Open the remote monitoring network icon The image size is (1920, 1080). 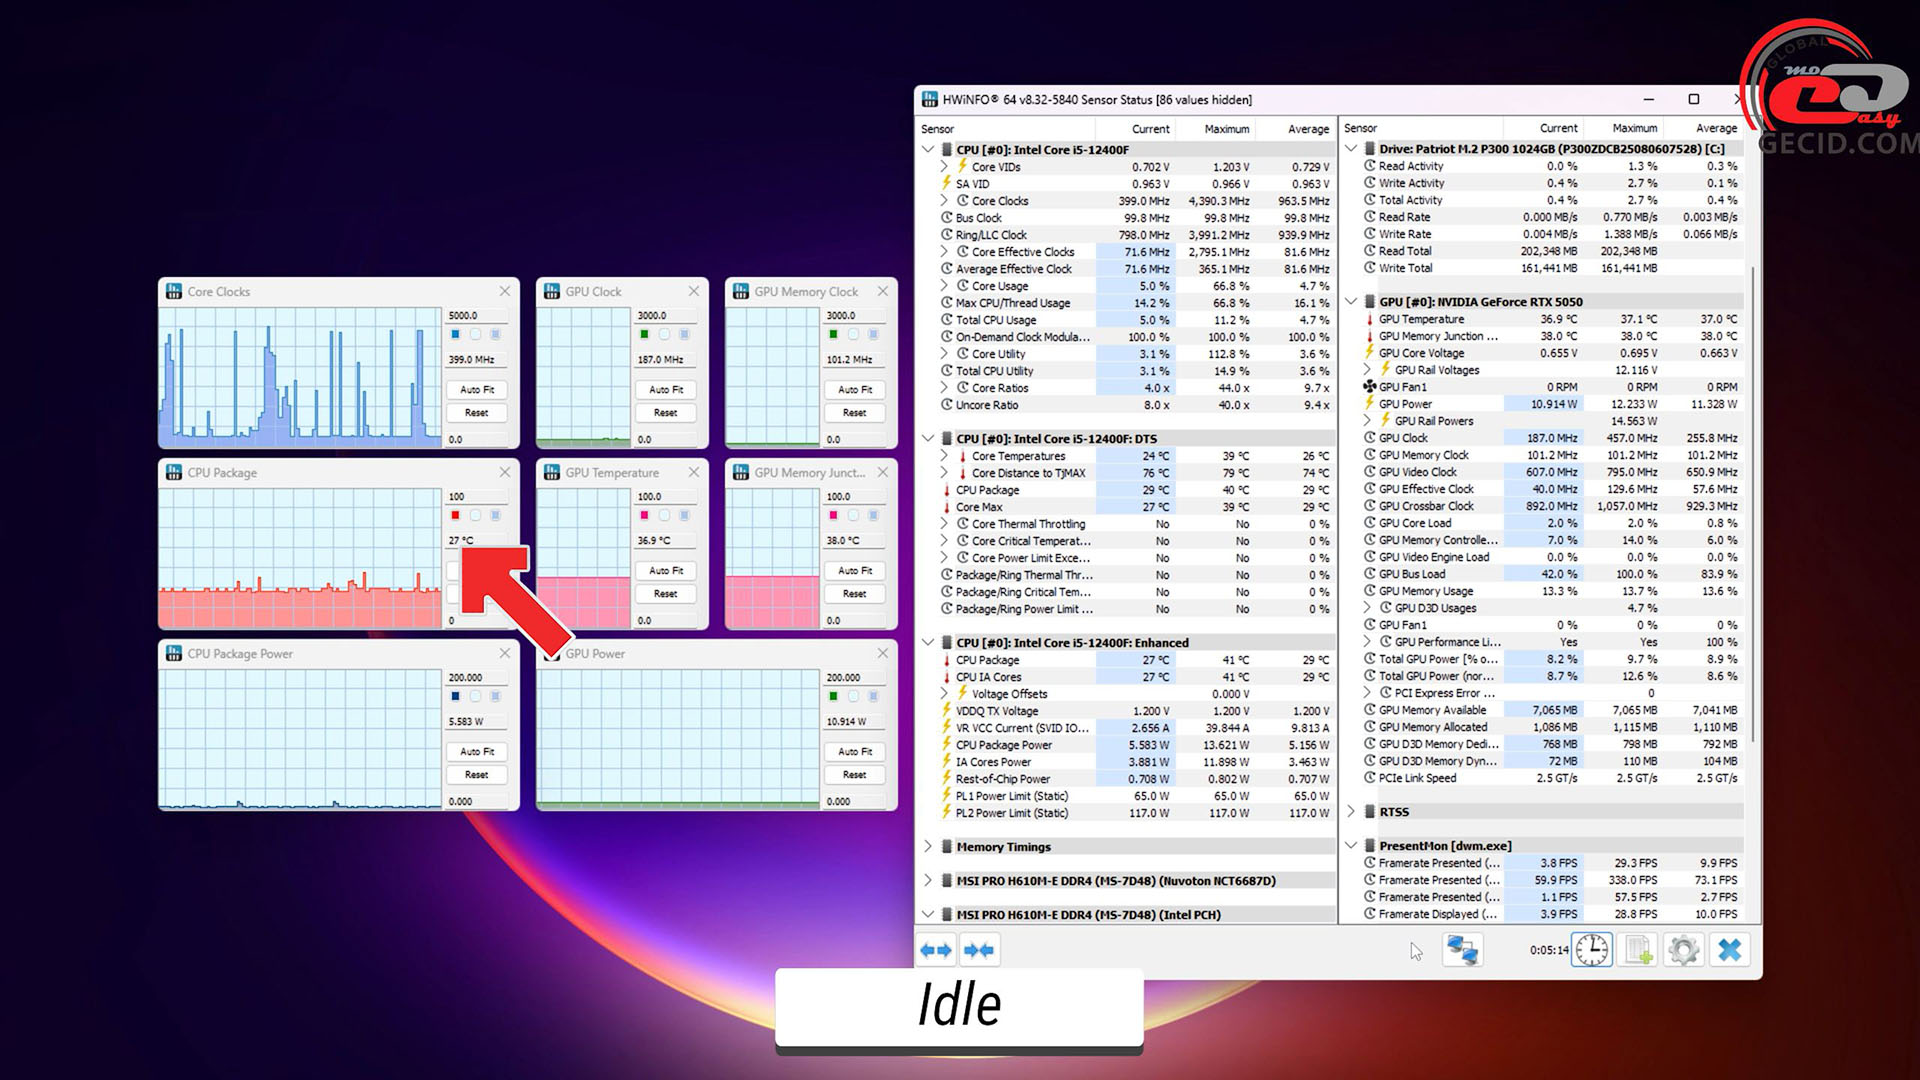[1462, 950]
